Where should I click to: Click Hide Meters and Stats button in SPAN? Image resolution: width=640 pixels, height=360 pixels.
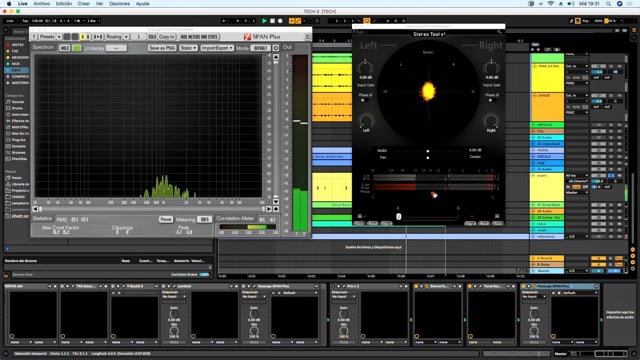(199, 37)
